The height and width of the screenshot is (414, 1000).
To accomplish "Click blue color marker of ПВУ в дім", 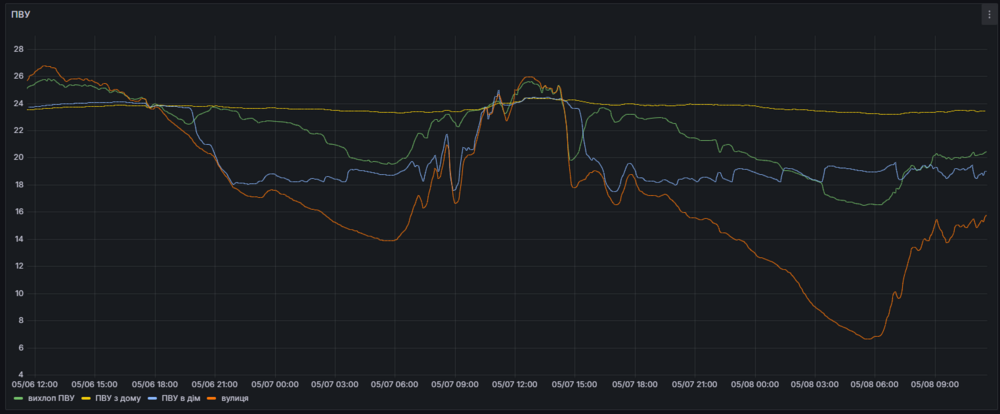I will [152, 398].
